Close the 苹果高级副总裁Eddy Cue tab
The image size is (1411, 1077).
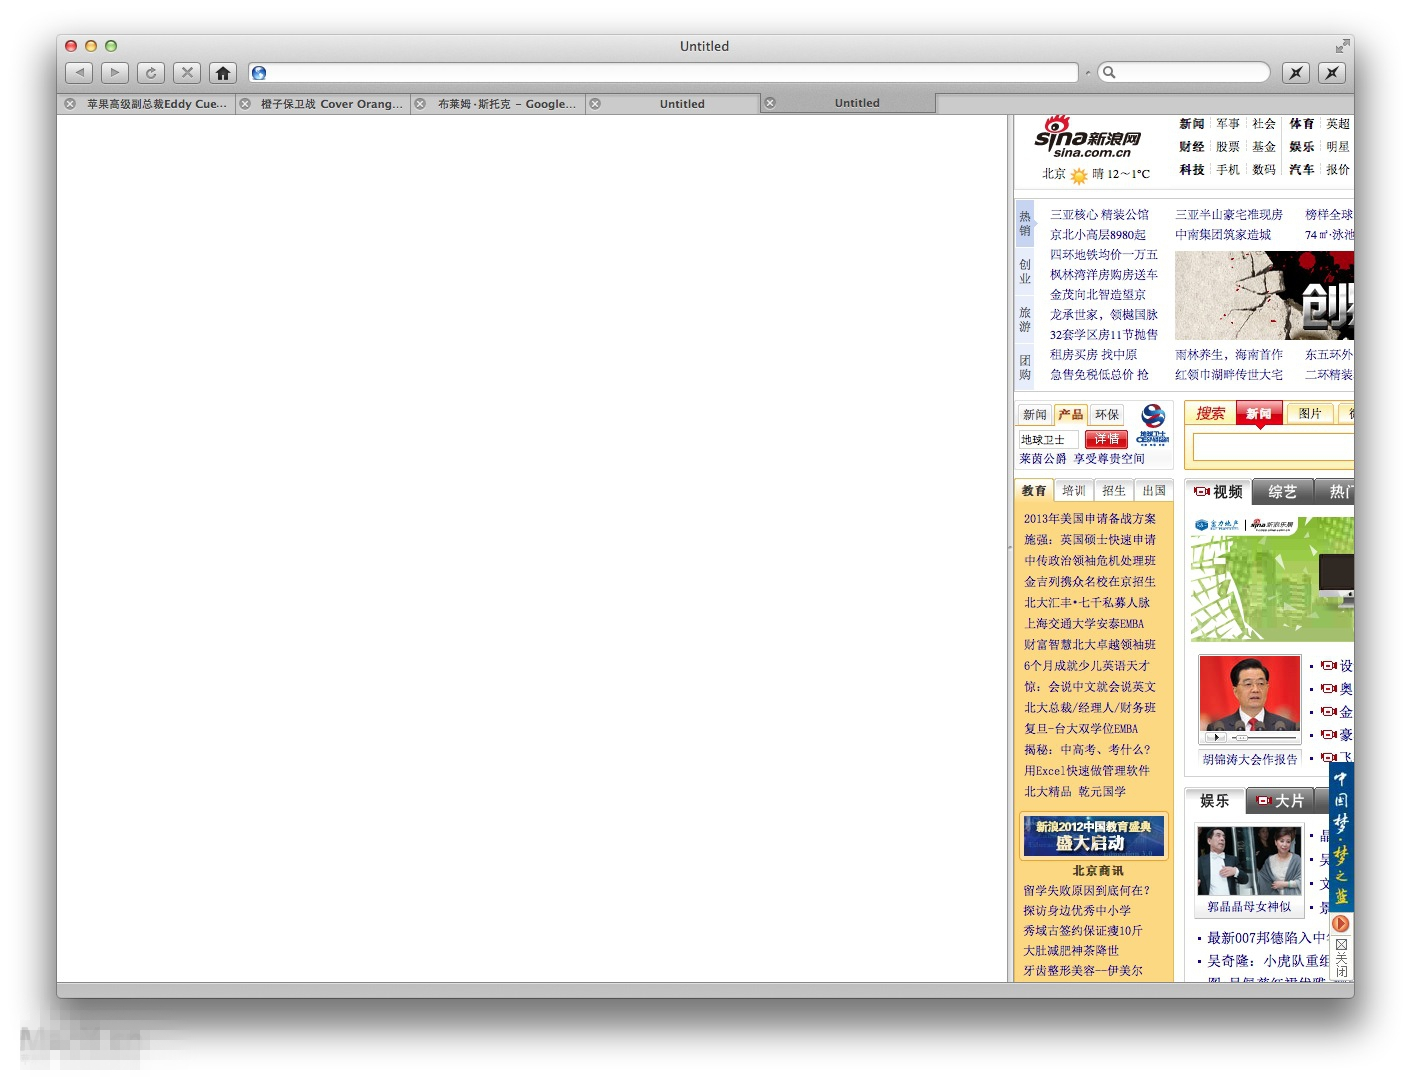[70, 103]
